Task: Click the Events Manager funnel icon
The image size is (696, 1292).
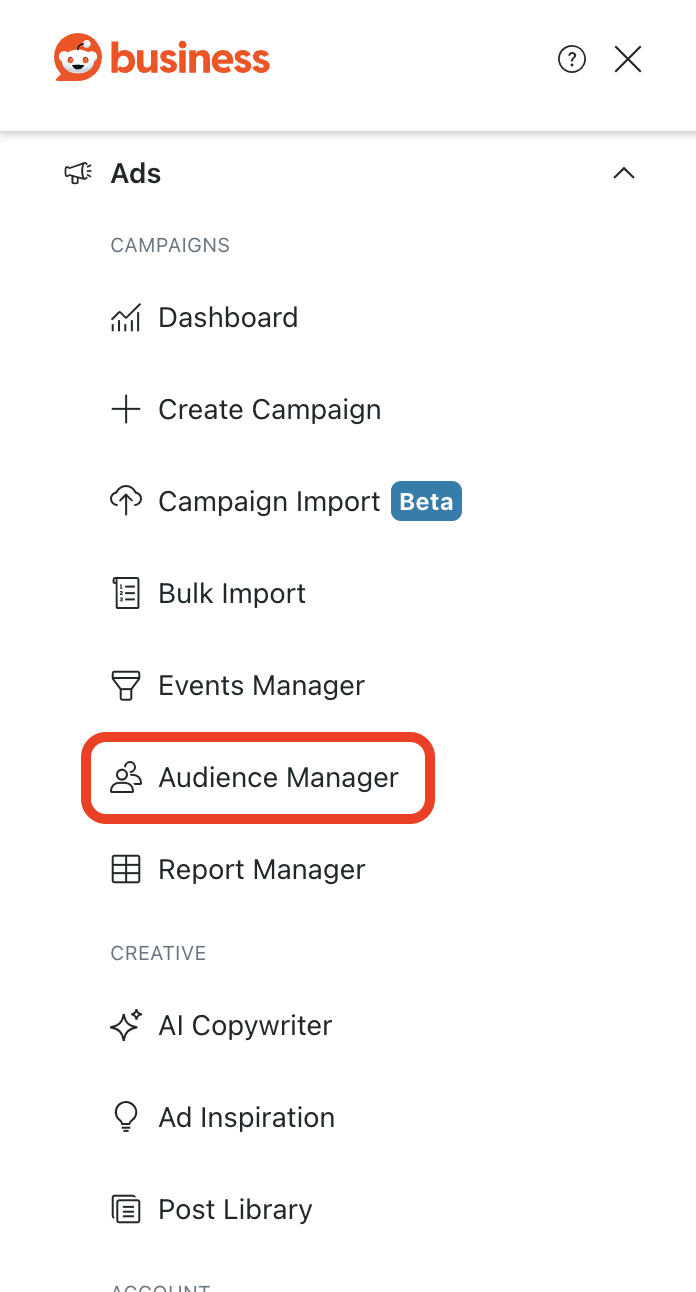Action: (x=125, y=686)
